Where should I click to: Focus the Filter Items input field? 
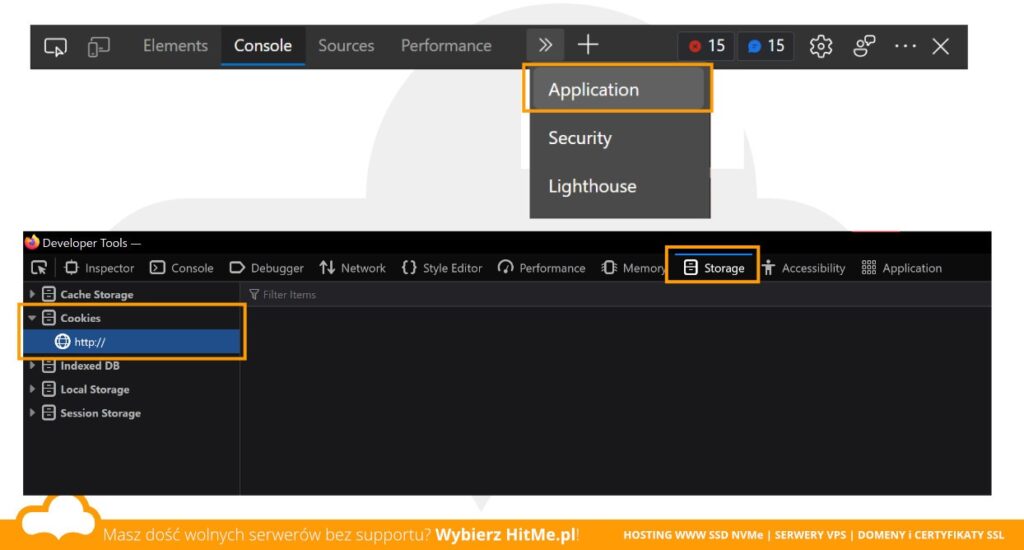615,295
